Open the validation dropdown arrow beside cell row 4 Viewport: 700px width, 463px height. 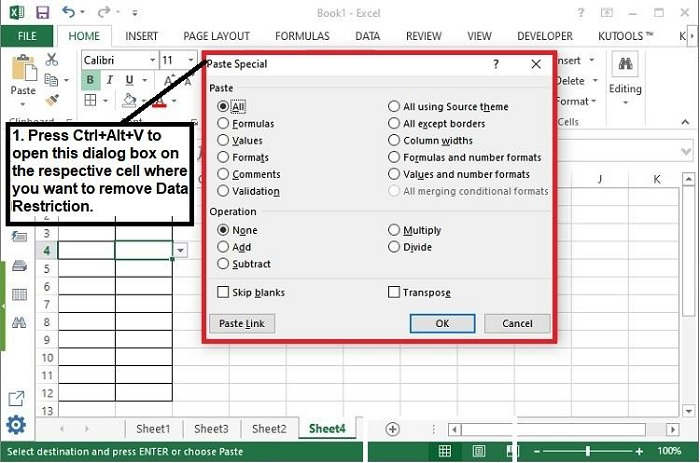coord(180,250)
